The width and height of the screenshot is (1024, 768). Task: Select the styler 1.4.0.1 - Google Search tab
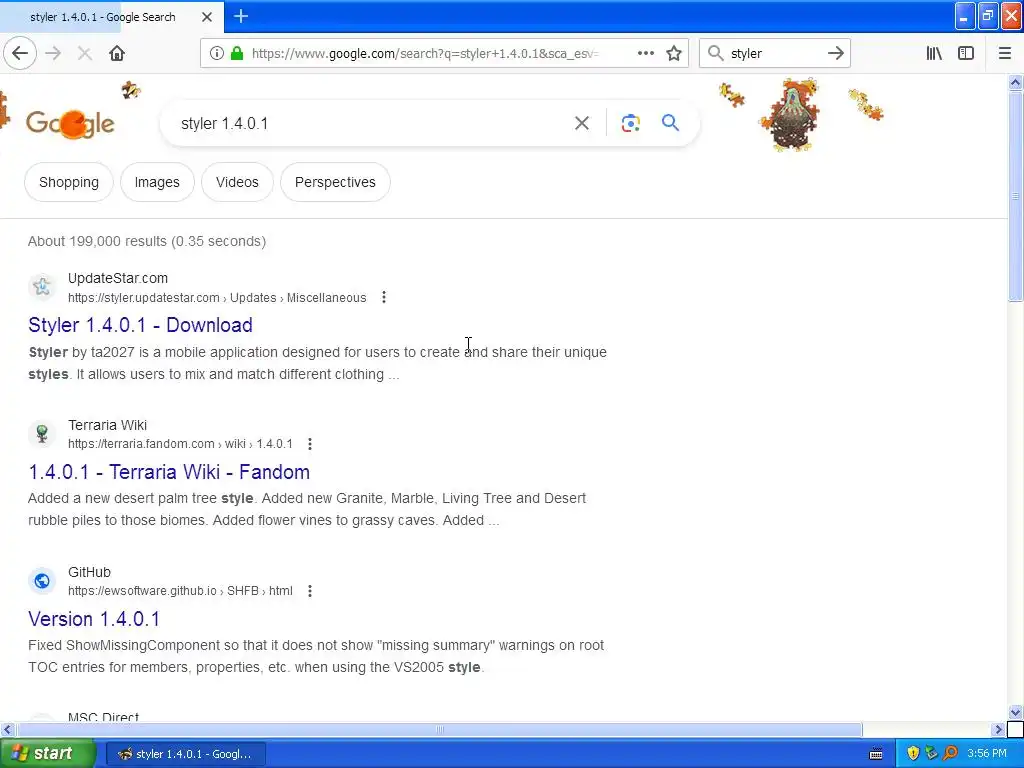point(103,17)
